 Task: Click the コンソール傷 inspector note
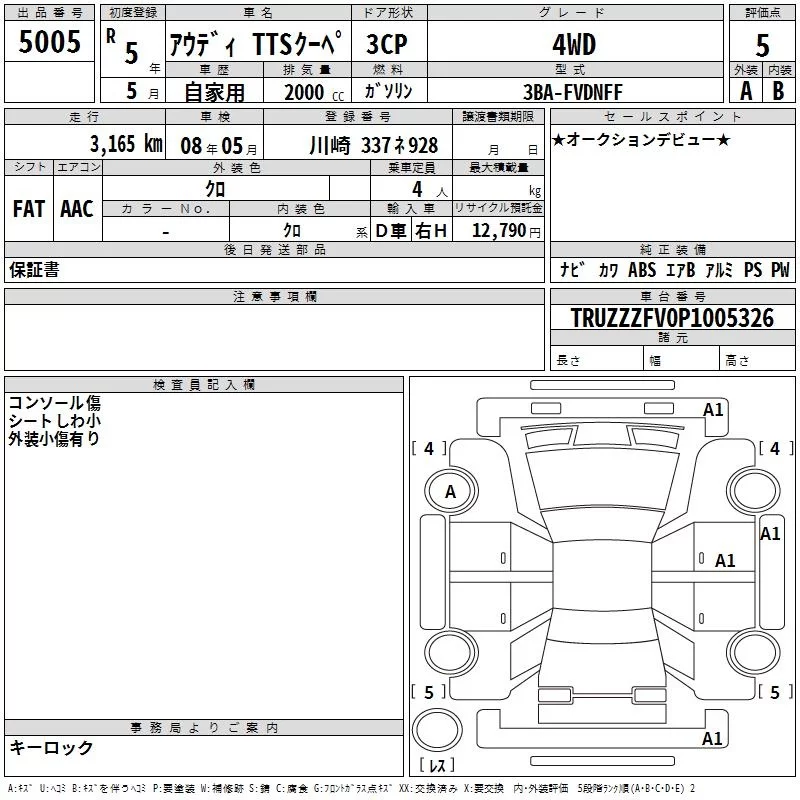click(54, 403)
